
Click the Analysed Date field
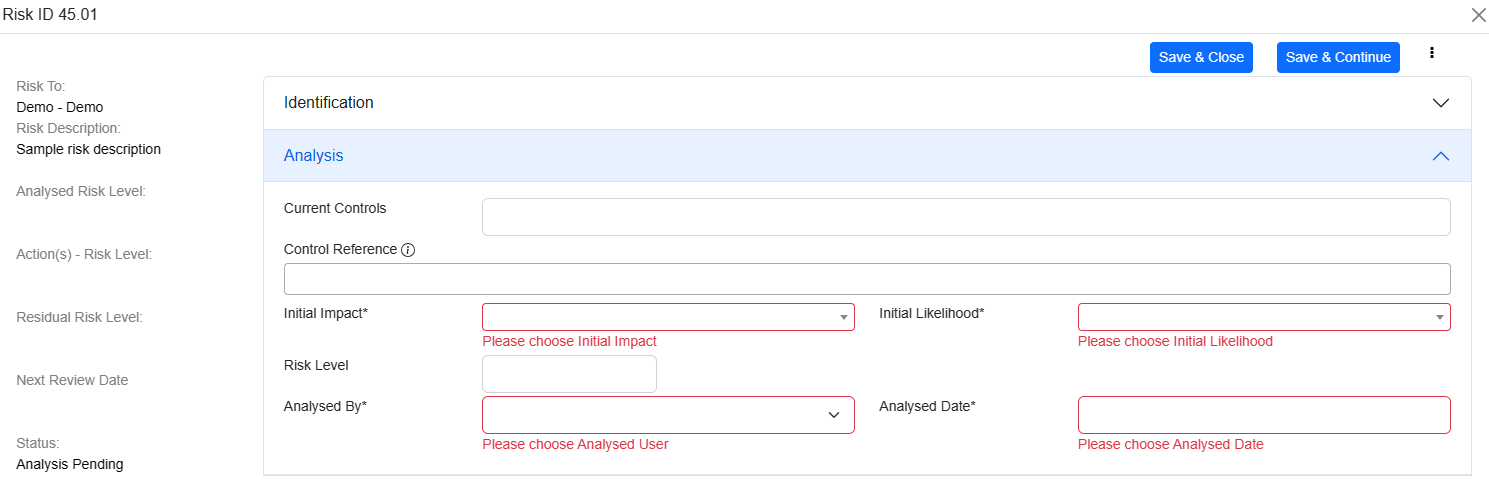click(x=1263, y=415)
